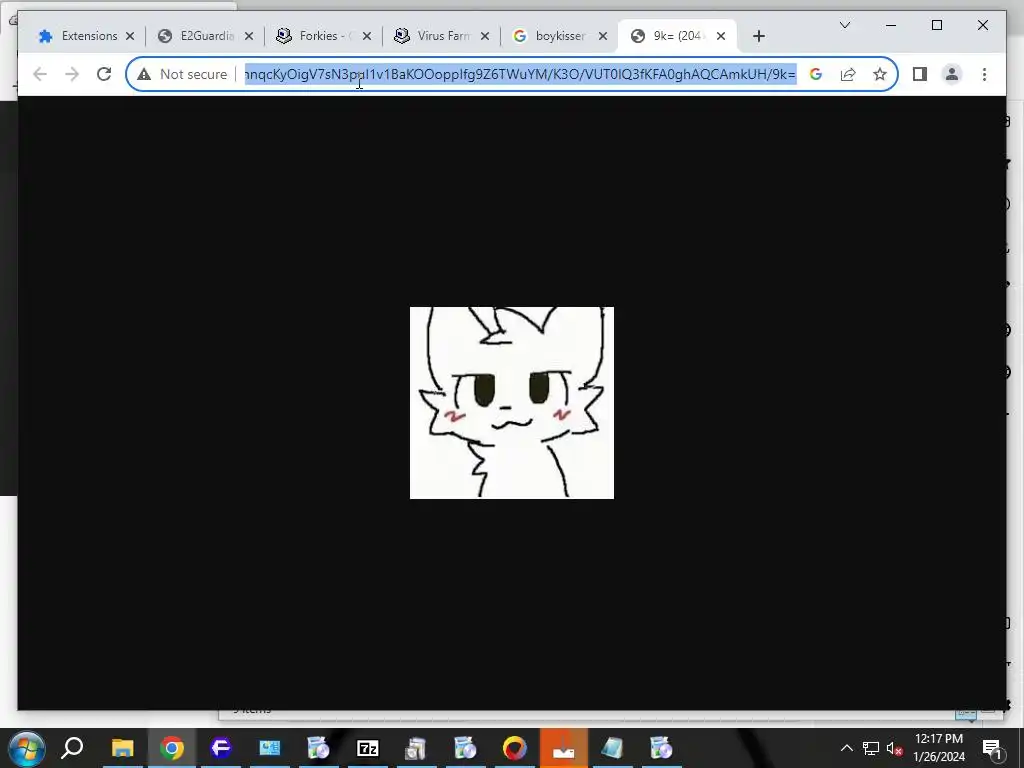Open a new tab with the plus button

[758, 37]
